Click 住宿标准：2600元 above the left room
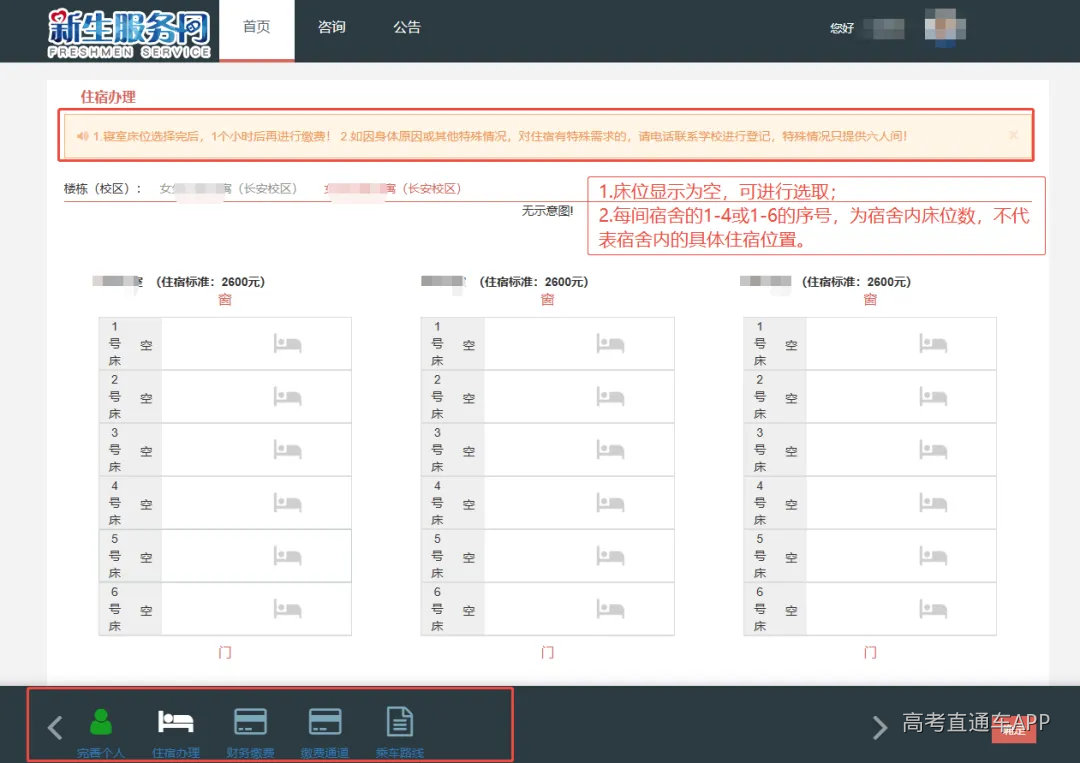This screenshot has height=763, width=1080. [x=211, y=282]
